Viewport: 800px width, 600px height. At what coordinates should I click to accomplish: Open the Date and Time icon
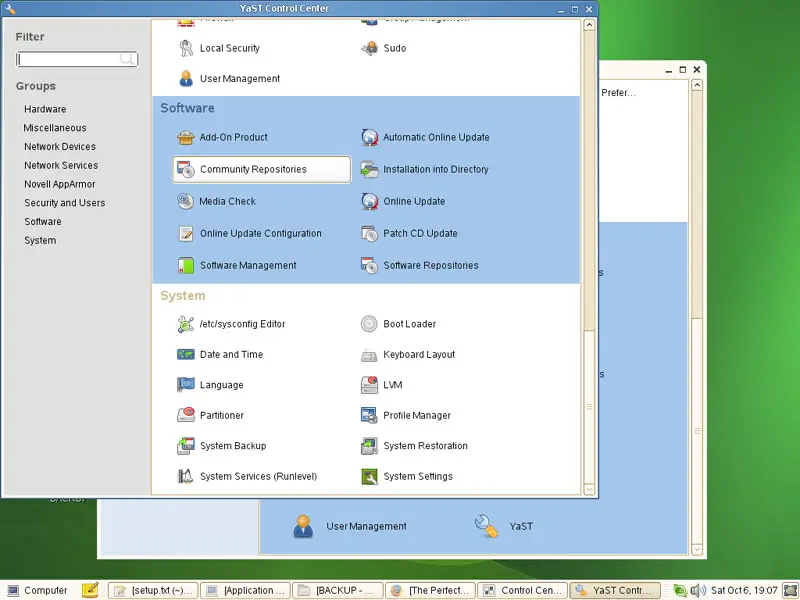[186, 355]
